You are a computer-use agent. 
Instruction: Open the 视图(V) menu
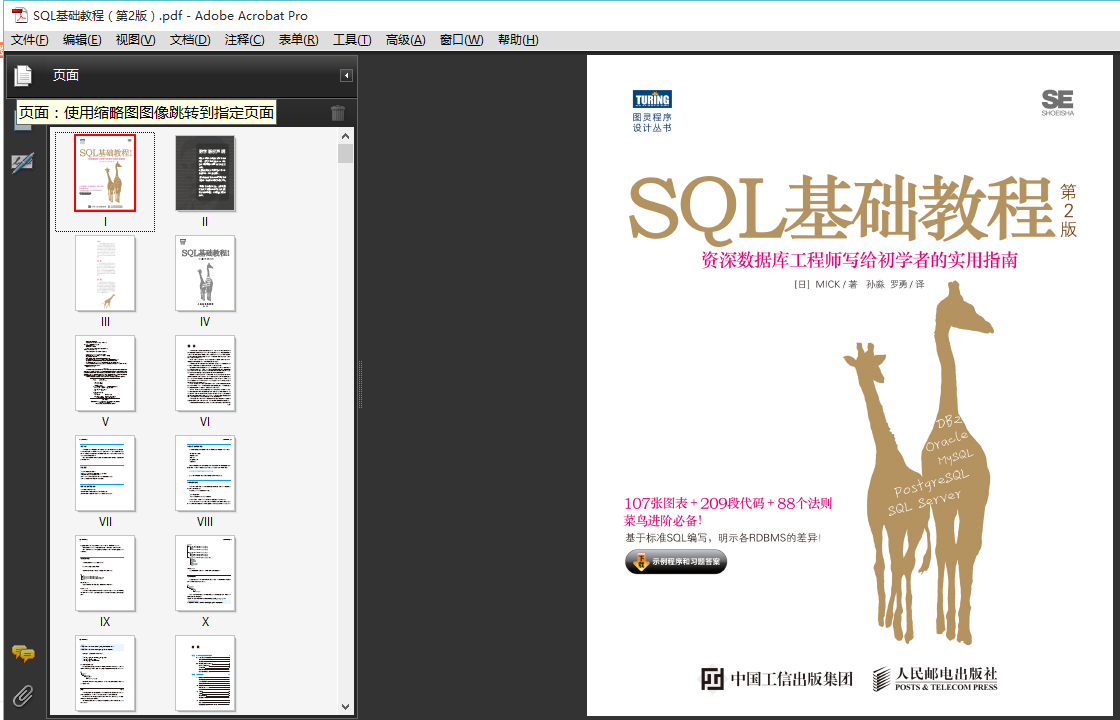pos(136,40)
